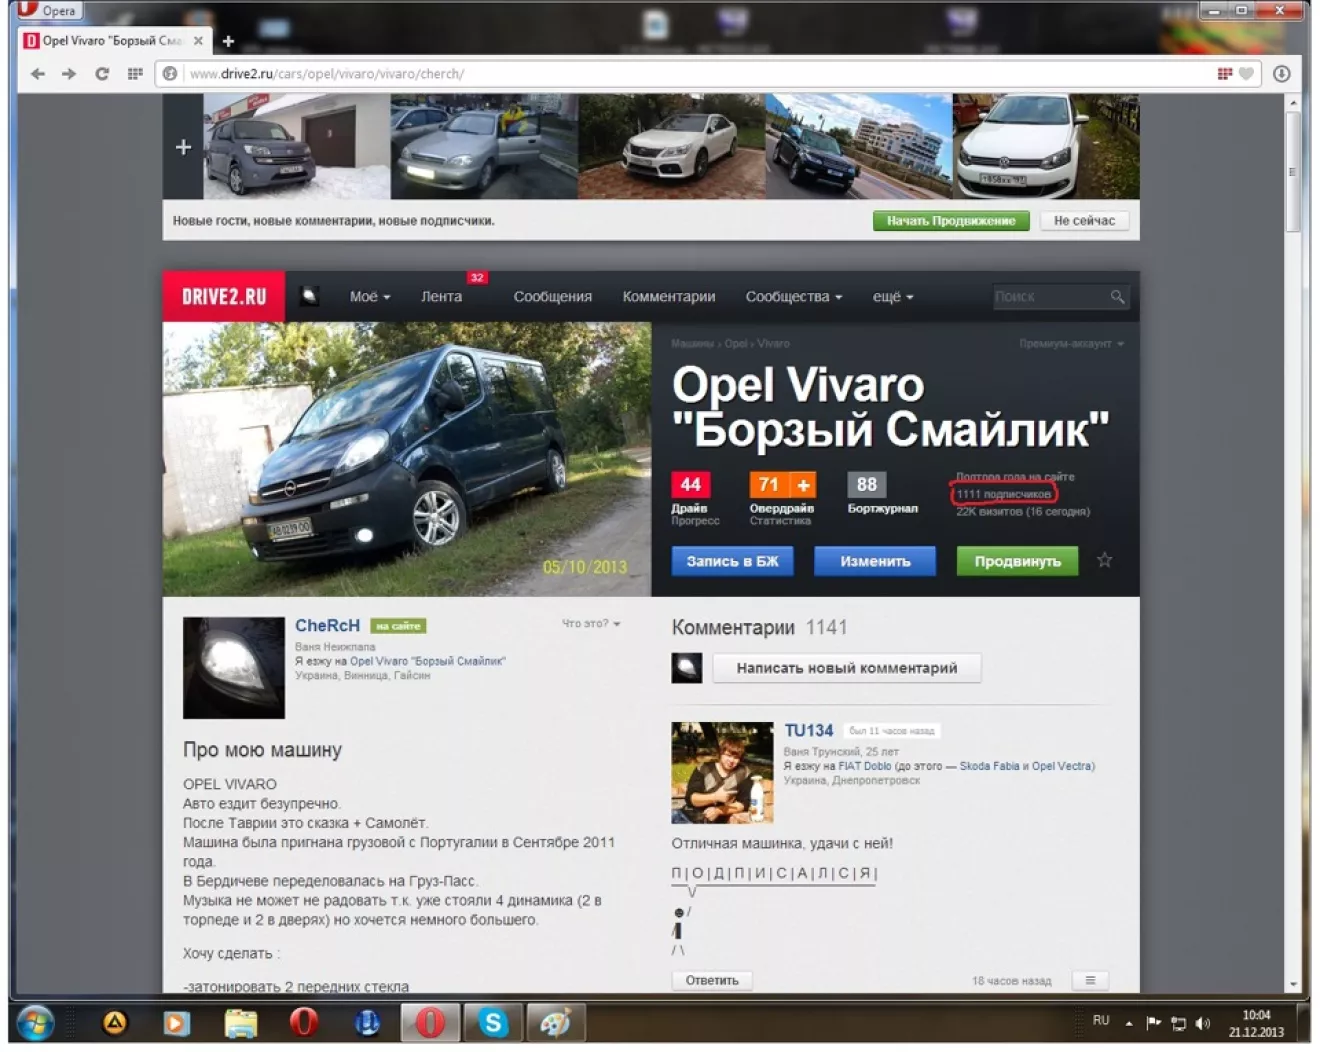Toggle the bookmark heart in the address bar
The image size is (1320, 1052).
(x=1246, y=74)
